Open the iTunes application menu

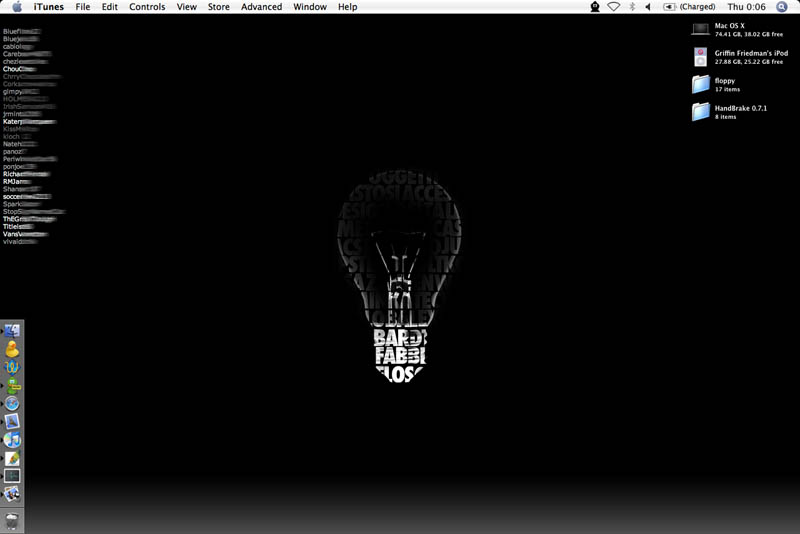point(49,7)
